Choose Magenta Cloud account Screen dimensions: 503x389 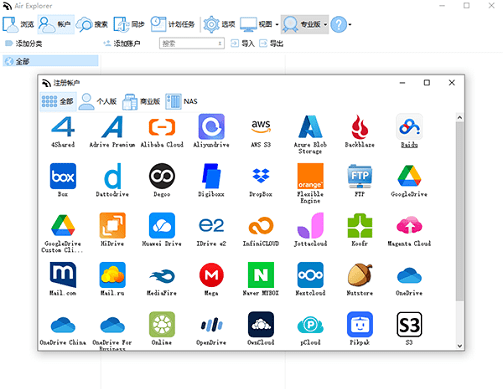[x=409, y=230]
